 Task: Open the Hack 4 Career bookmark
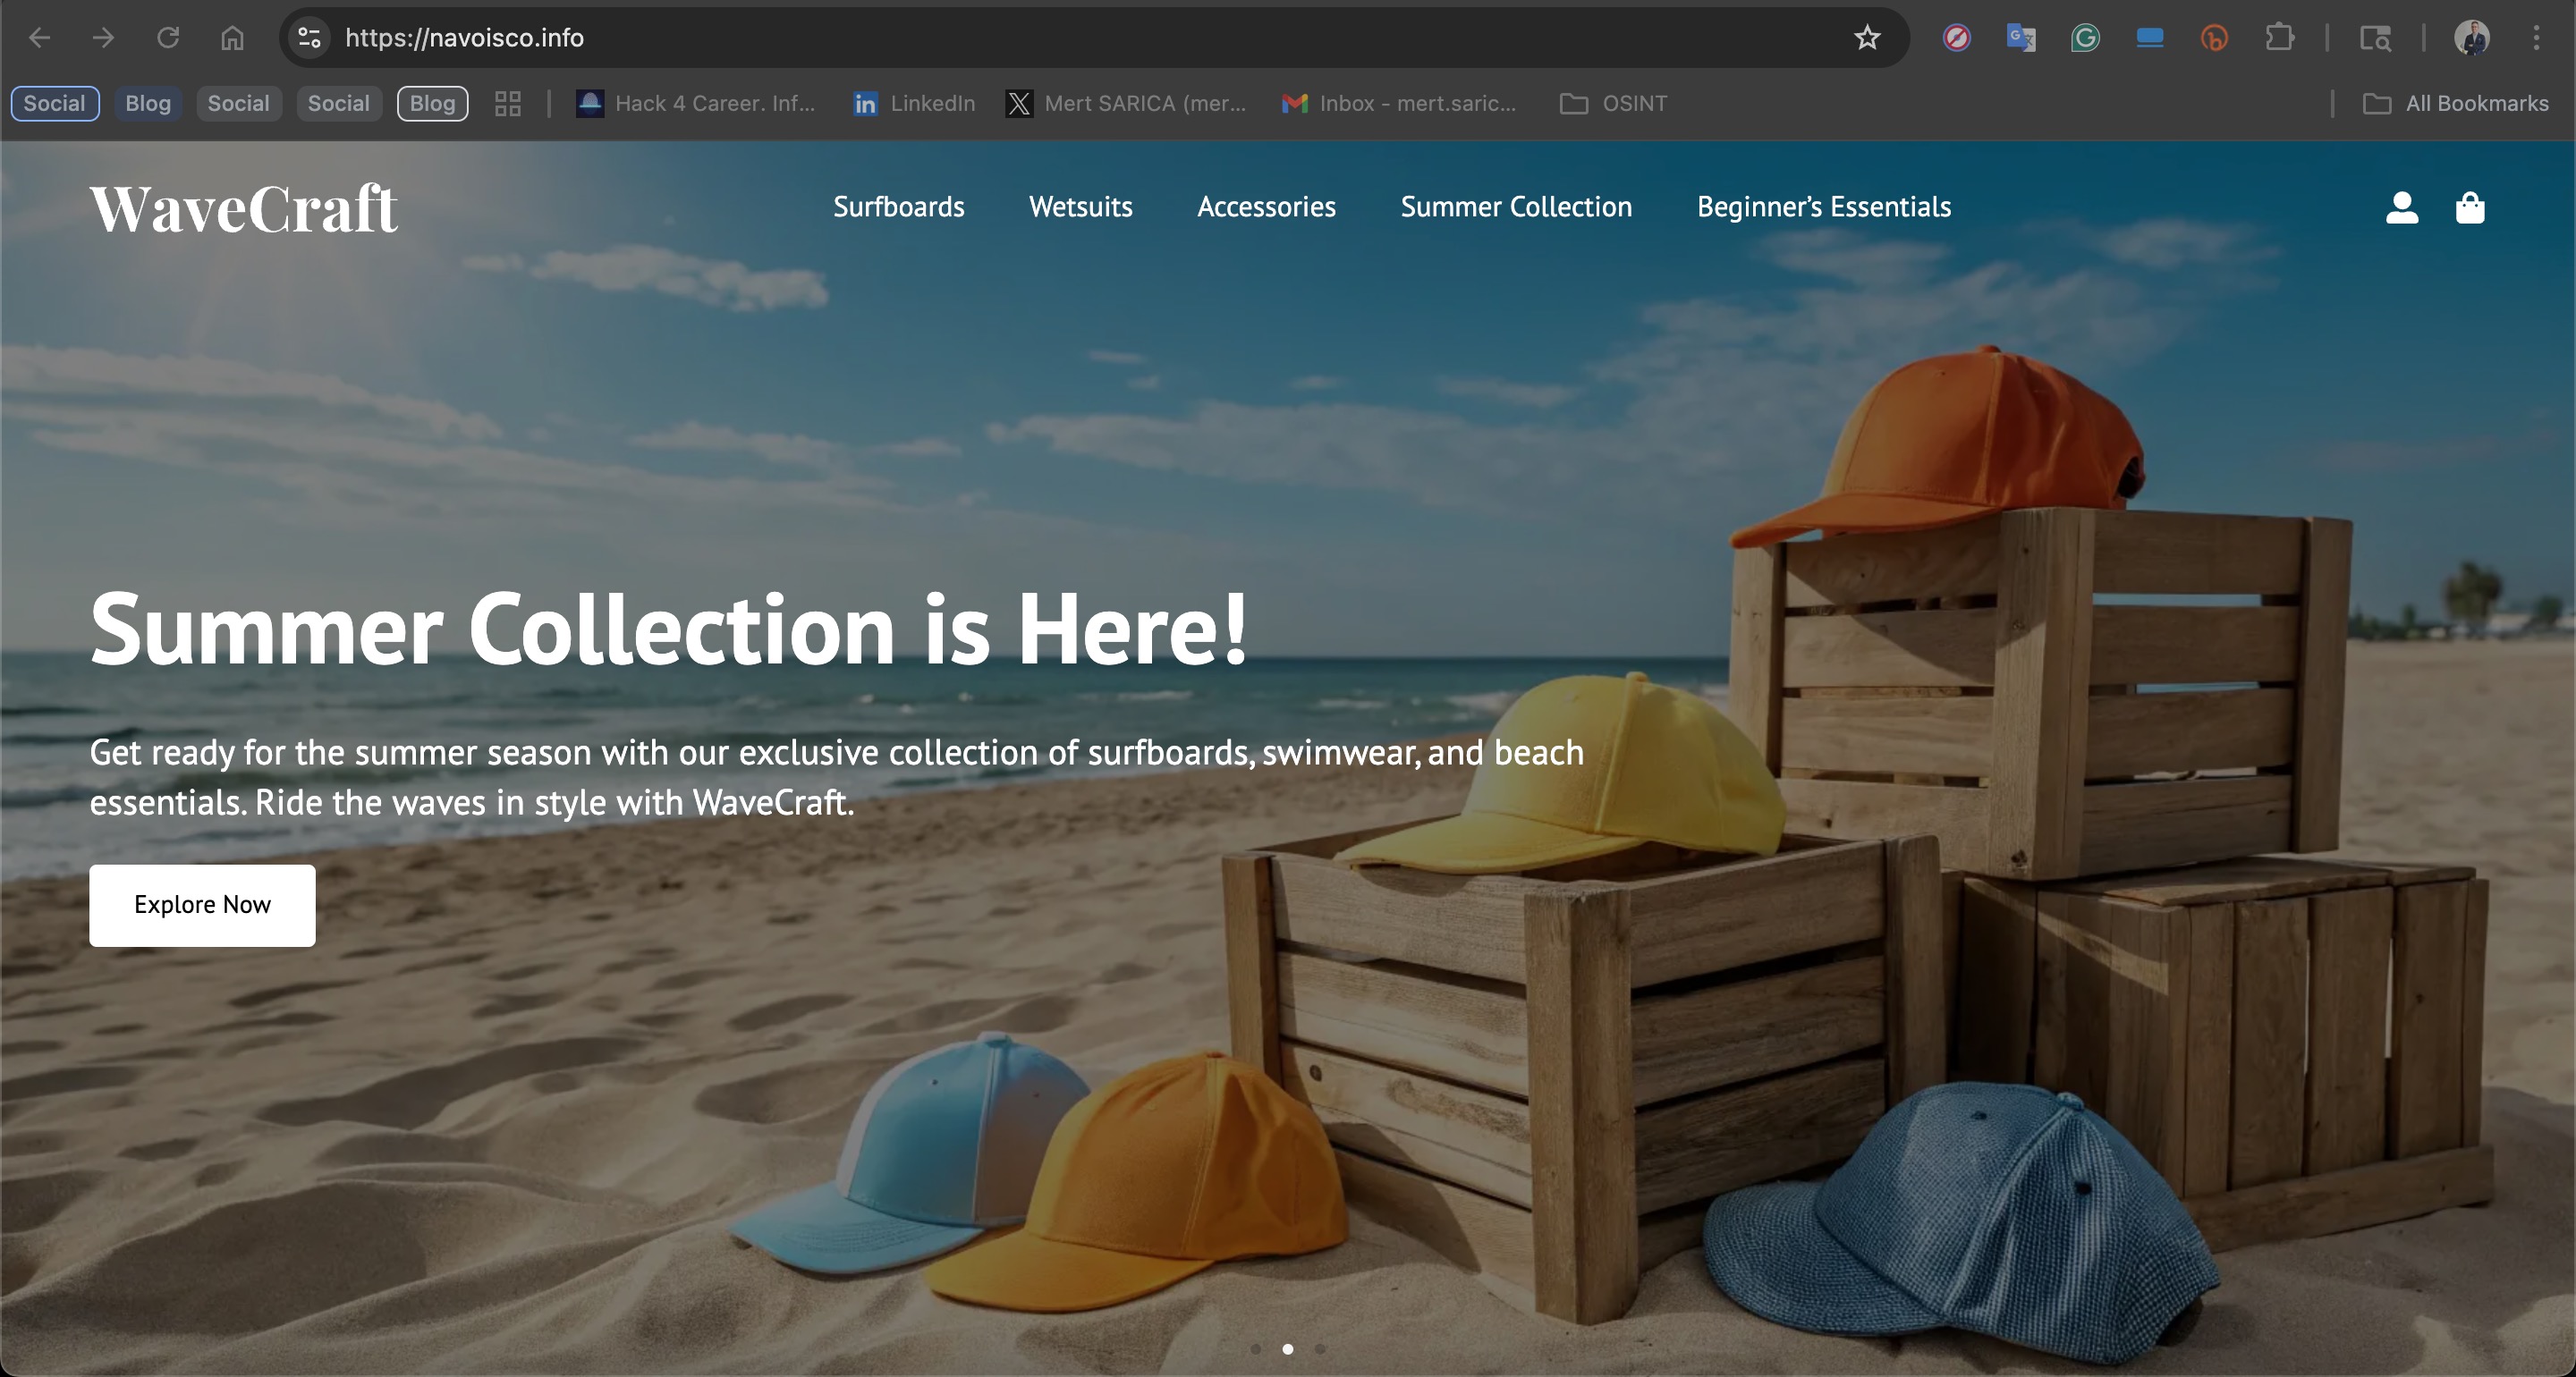[696, 103]
